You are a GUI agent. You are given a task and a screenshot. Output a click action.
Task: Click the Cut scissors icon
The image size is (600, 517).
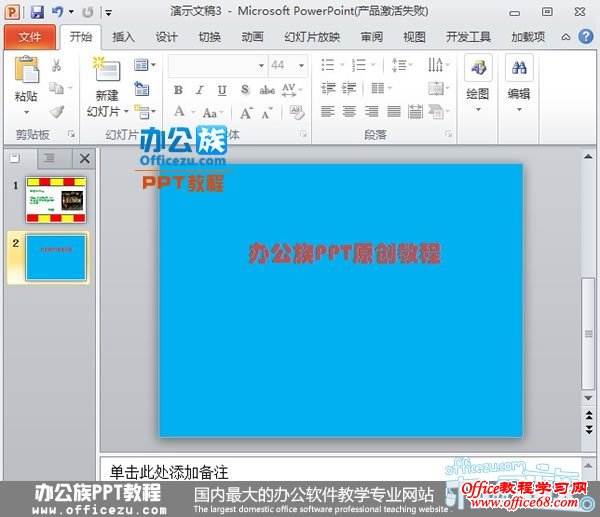57,65
